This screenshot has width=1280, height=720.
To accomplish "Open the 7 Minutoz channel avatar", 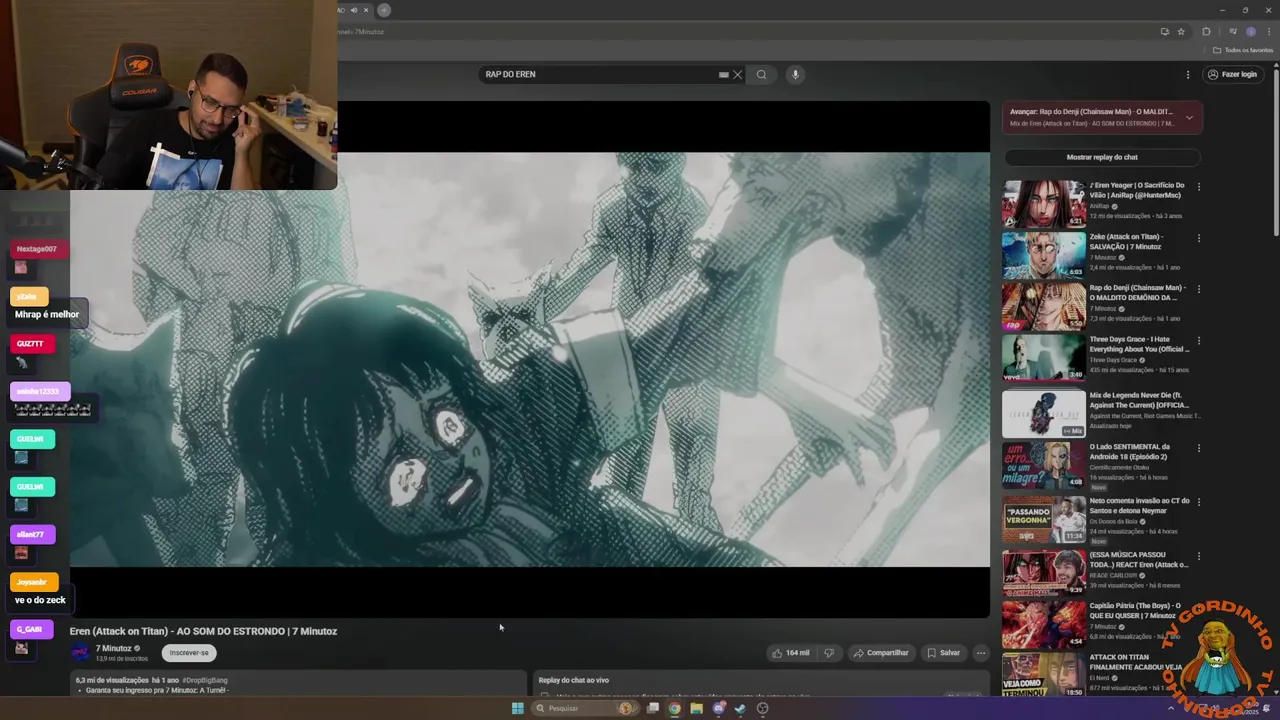I will (x=80, y=653).
